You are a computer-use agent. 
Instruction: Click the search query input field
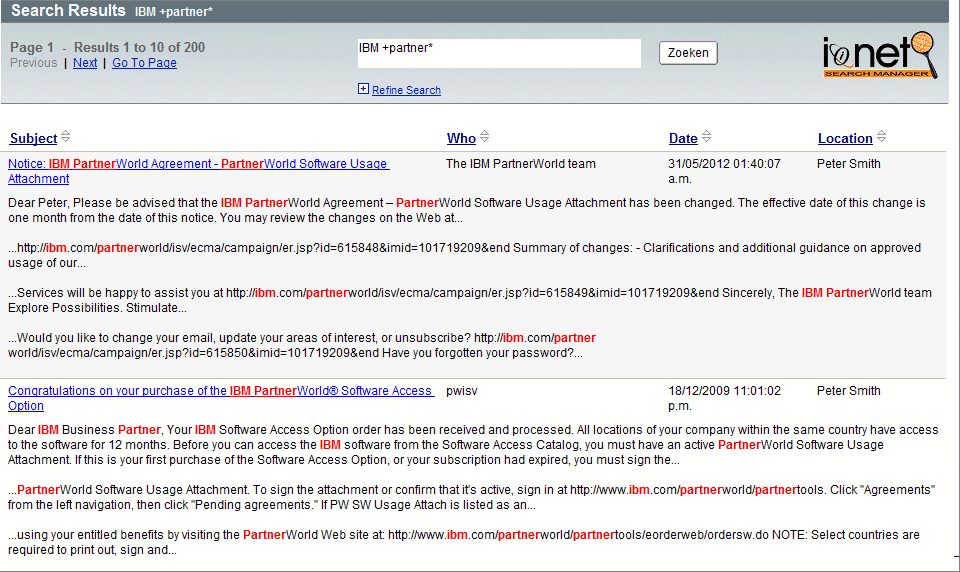coord(499,53)
